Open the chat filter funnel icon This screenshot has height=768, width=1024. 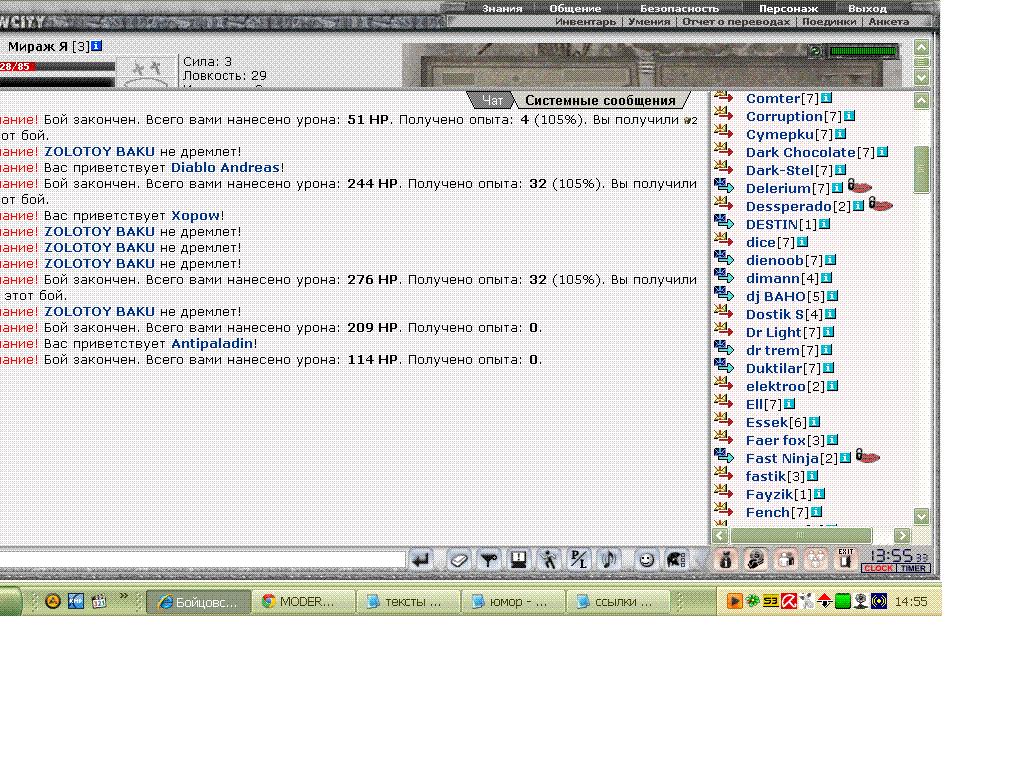tap(488, 560)
